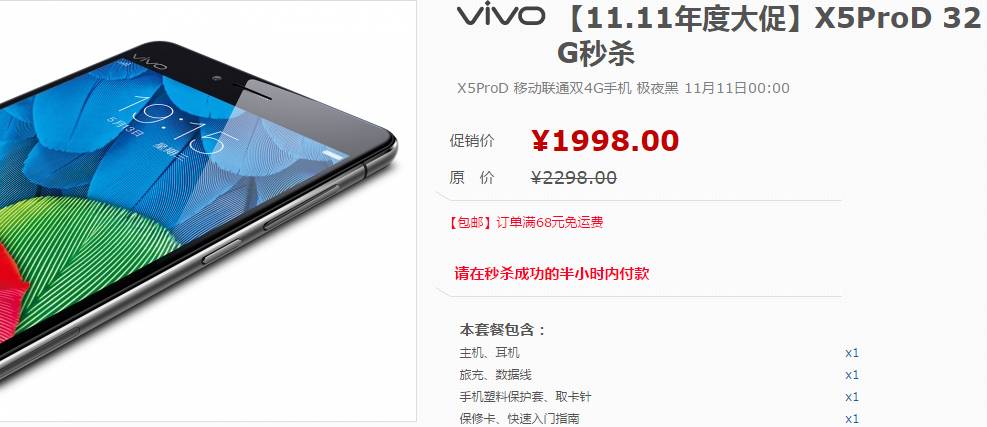Select the 保修卡、快速入门指南 package item
The image size is (987, 427).
pyautogui.click(x=519, y=419)
